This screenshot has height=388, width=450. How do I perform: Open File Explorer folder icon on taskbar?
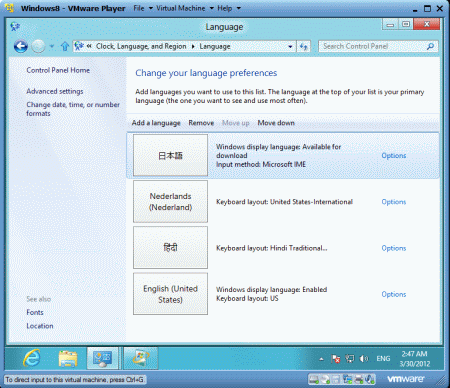68,358
